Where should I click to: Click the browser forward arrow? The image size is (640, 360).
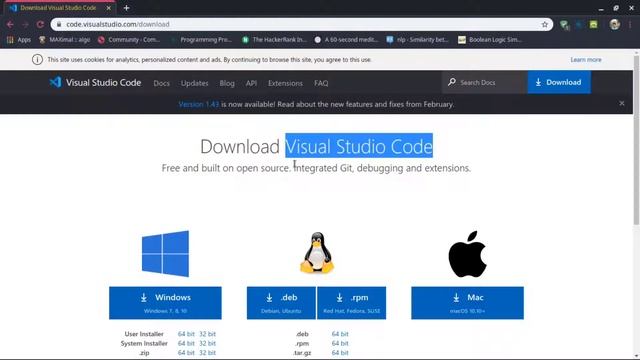point(25,24)
